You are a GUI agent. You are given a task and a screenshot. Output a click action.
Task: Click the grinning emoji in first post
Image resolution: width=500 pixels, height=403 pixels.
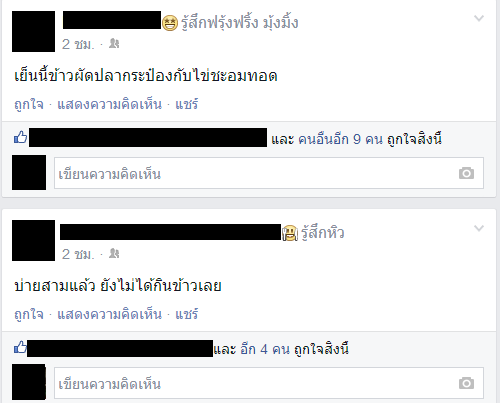[170, 23]
